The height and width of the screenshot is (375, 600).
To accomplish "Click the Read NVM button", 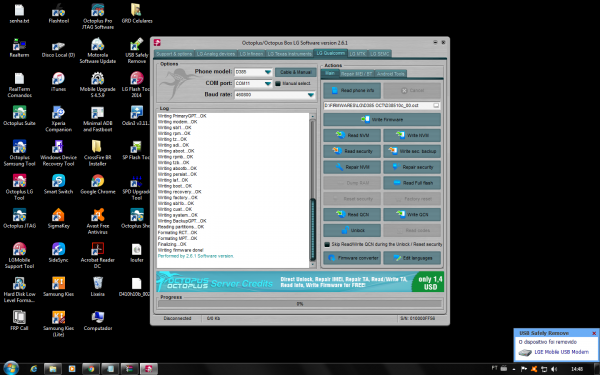I will pyautogui.click(x=352, y=135).
